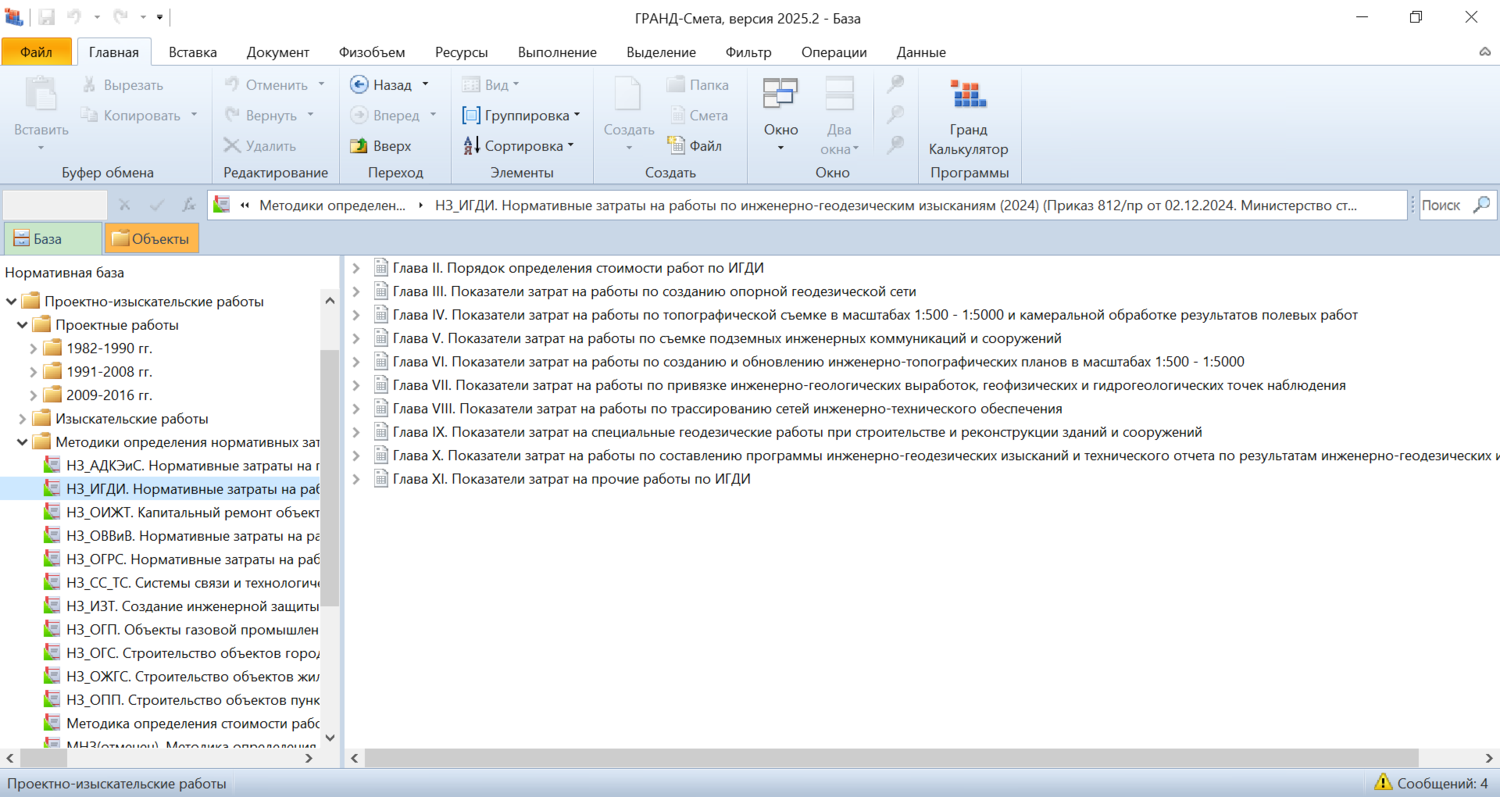This screenshot has height=797, width=1500.
Task: Expand the 1982-1990 гг. folder
Action: click(x=33, y=348)
